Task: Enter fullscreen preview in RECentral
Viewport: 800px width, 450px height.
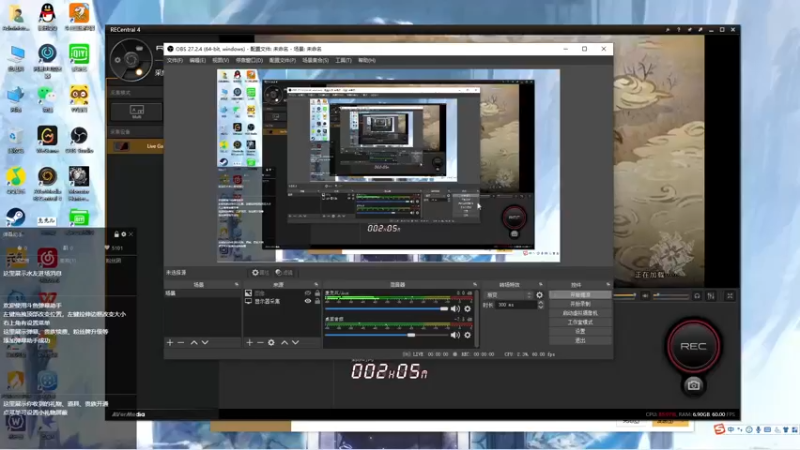Action: 730,296
